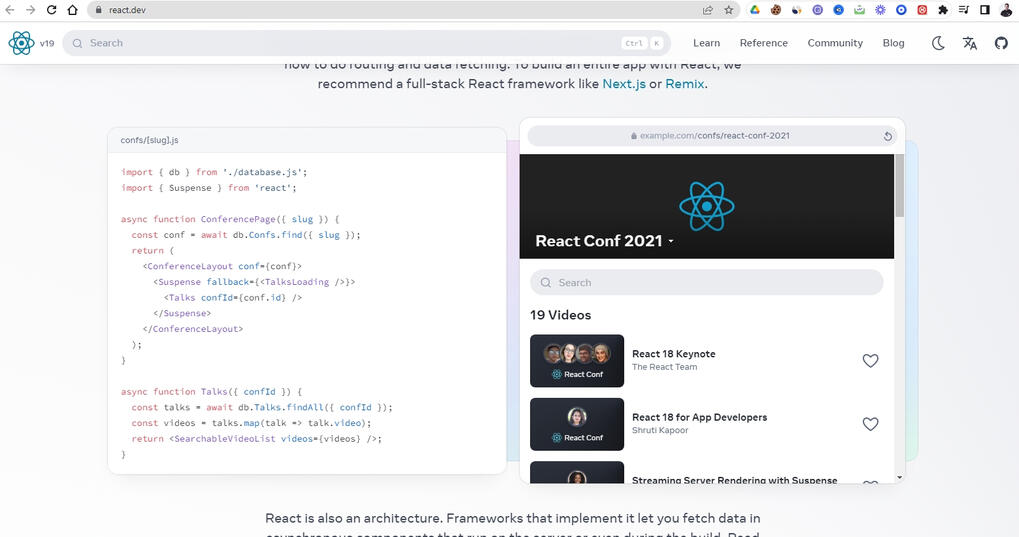This screenshot has height=537, width=1019.
Task: Click the example.com preview address bar
Action: coord(710,136)
